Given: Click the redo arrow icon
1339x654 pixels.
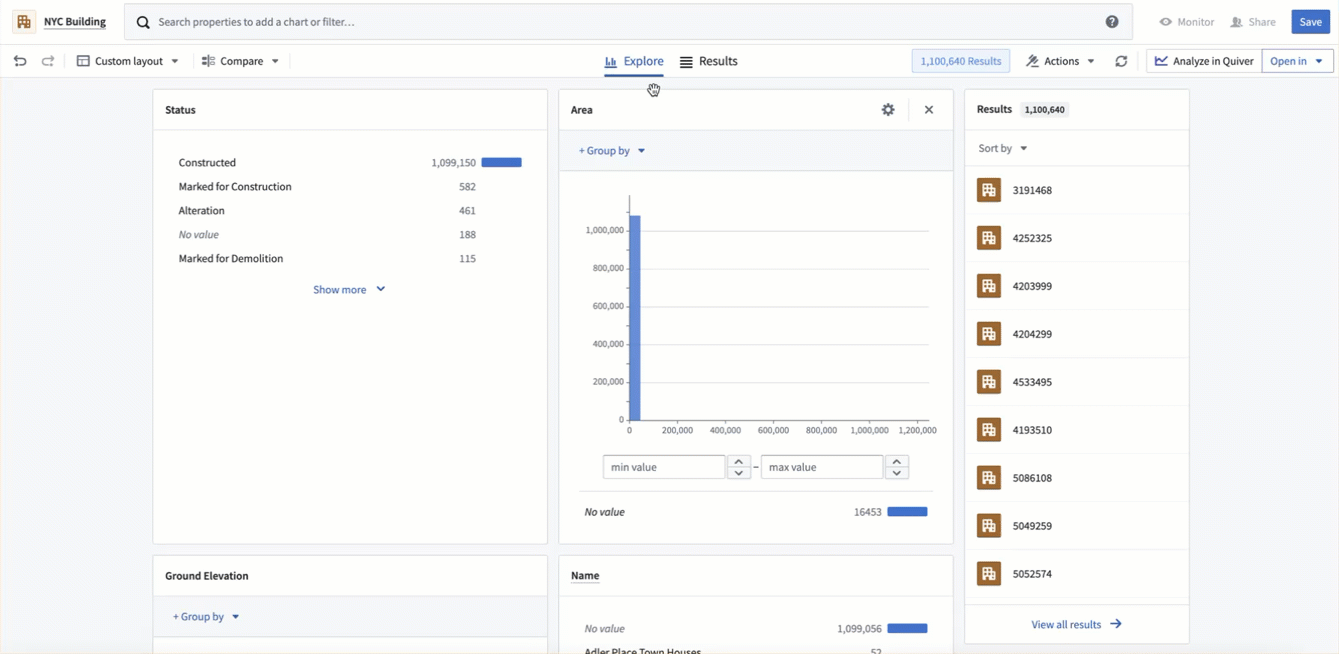Looking at the screenshot, I should [x=48, y=61].
